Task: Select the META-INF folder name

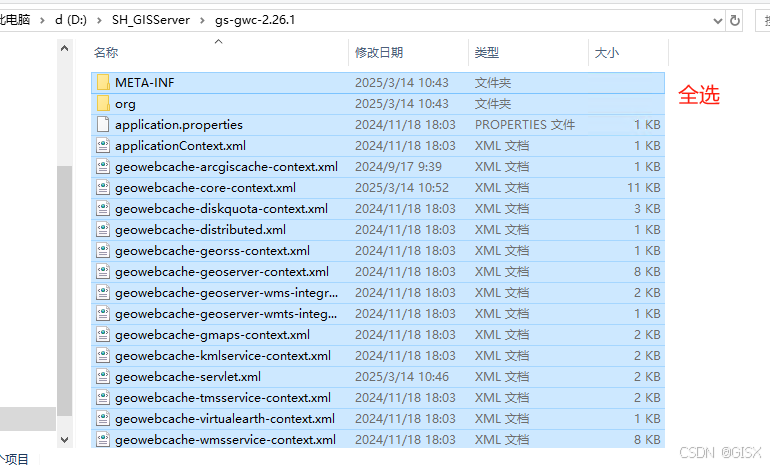Action: 145,82
